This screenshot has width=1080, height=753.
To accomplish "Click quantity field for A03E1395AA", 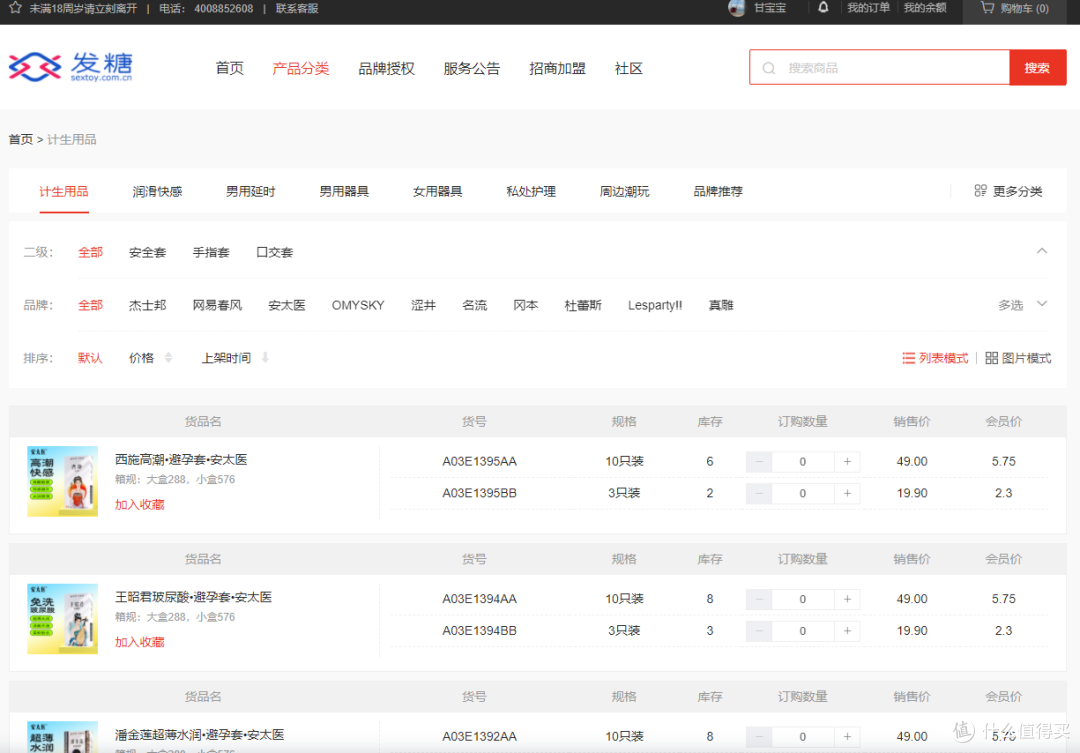I will point(803,462).
